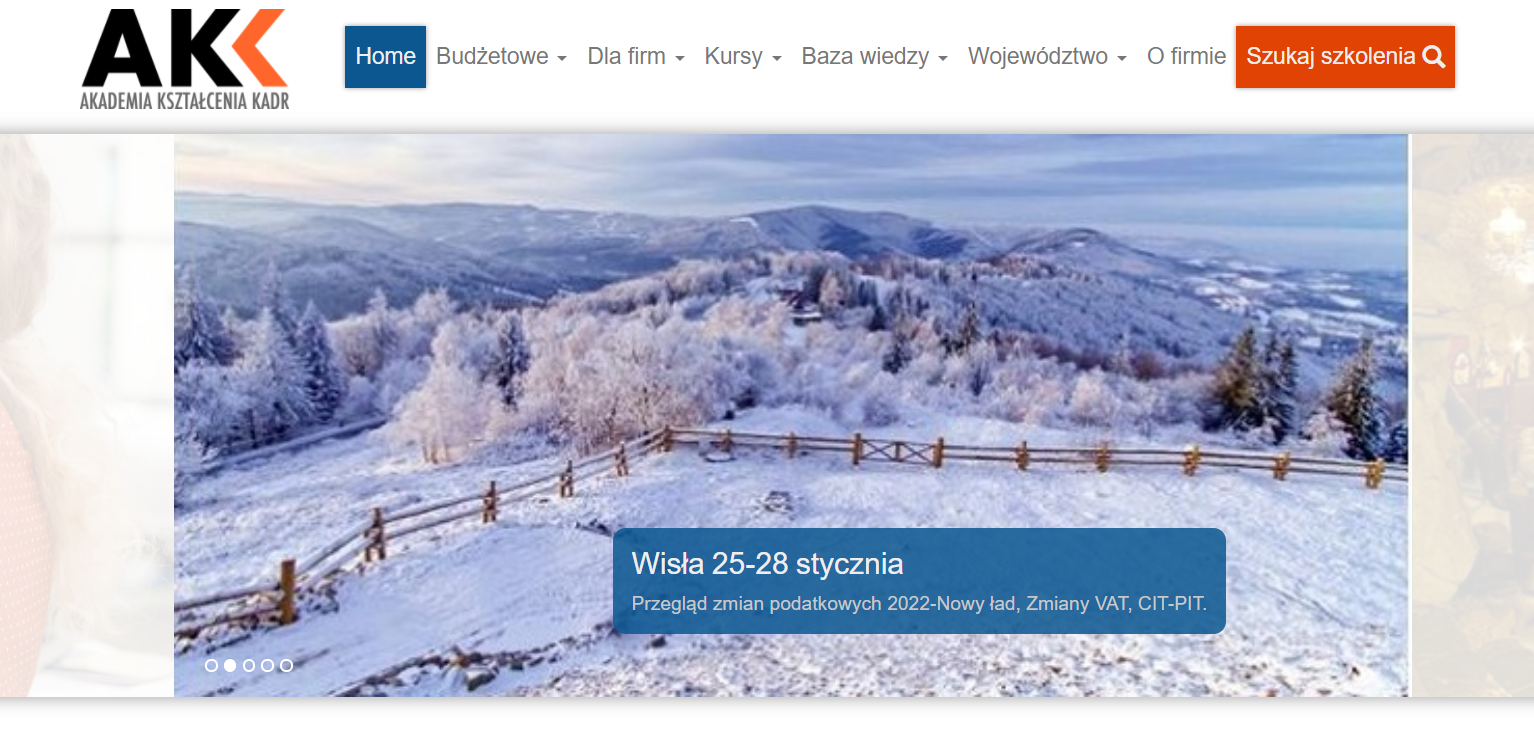Show the previous faded slide on left
Viewport: 1534px width, 734px height.
[x=87, y=415]
